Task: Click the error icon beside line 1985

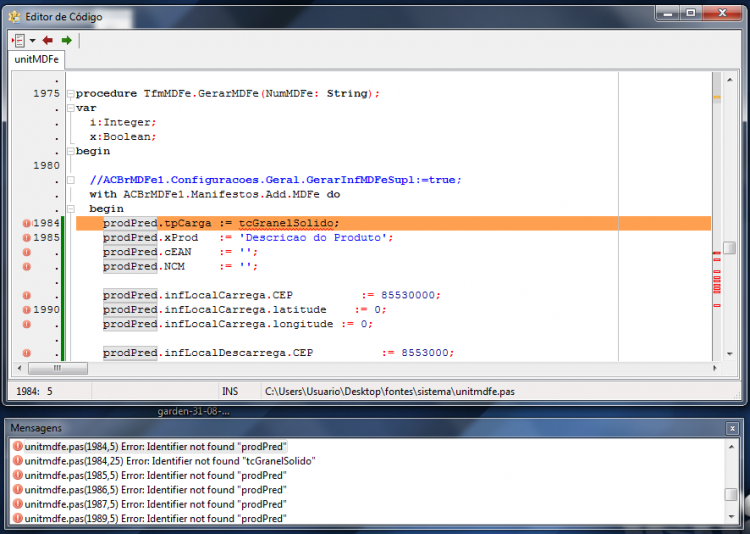Action: [x=27, y=237]
